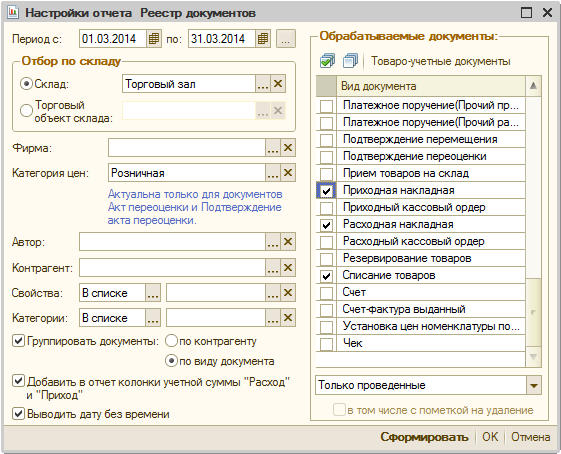Clear the Контрагент field with X

288,268
